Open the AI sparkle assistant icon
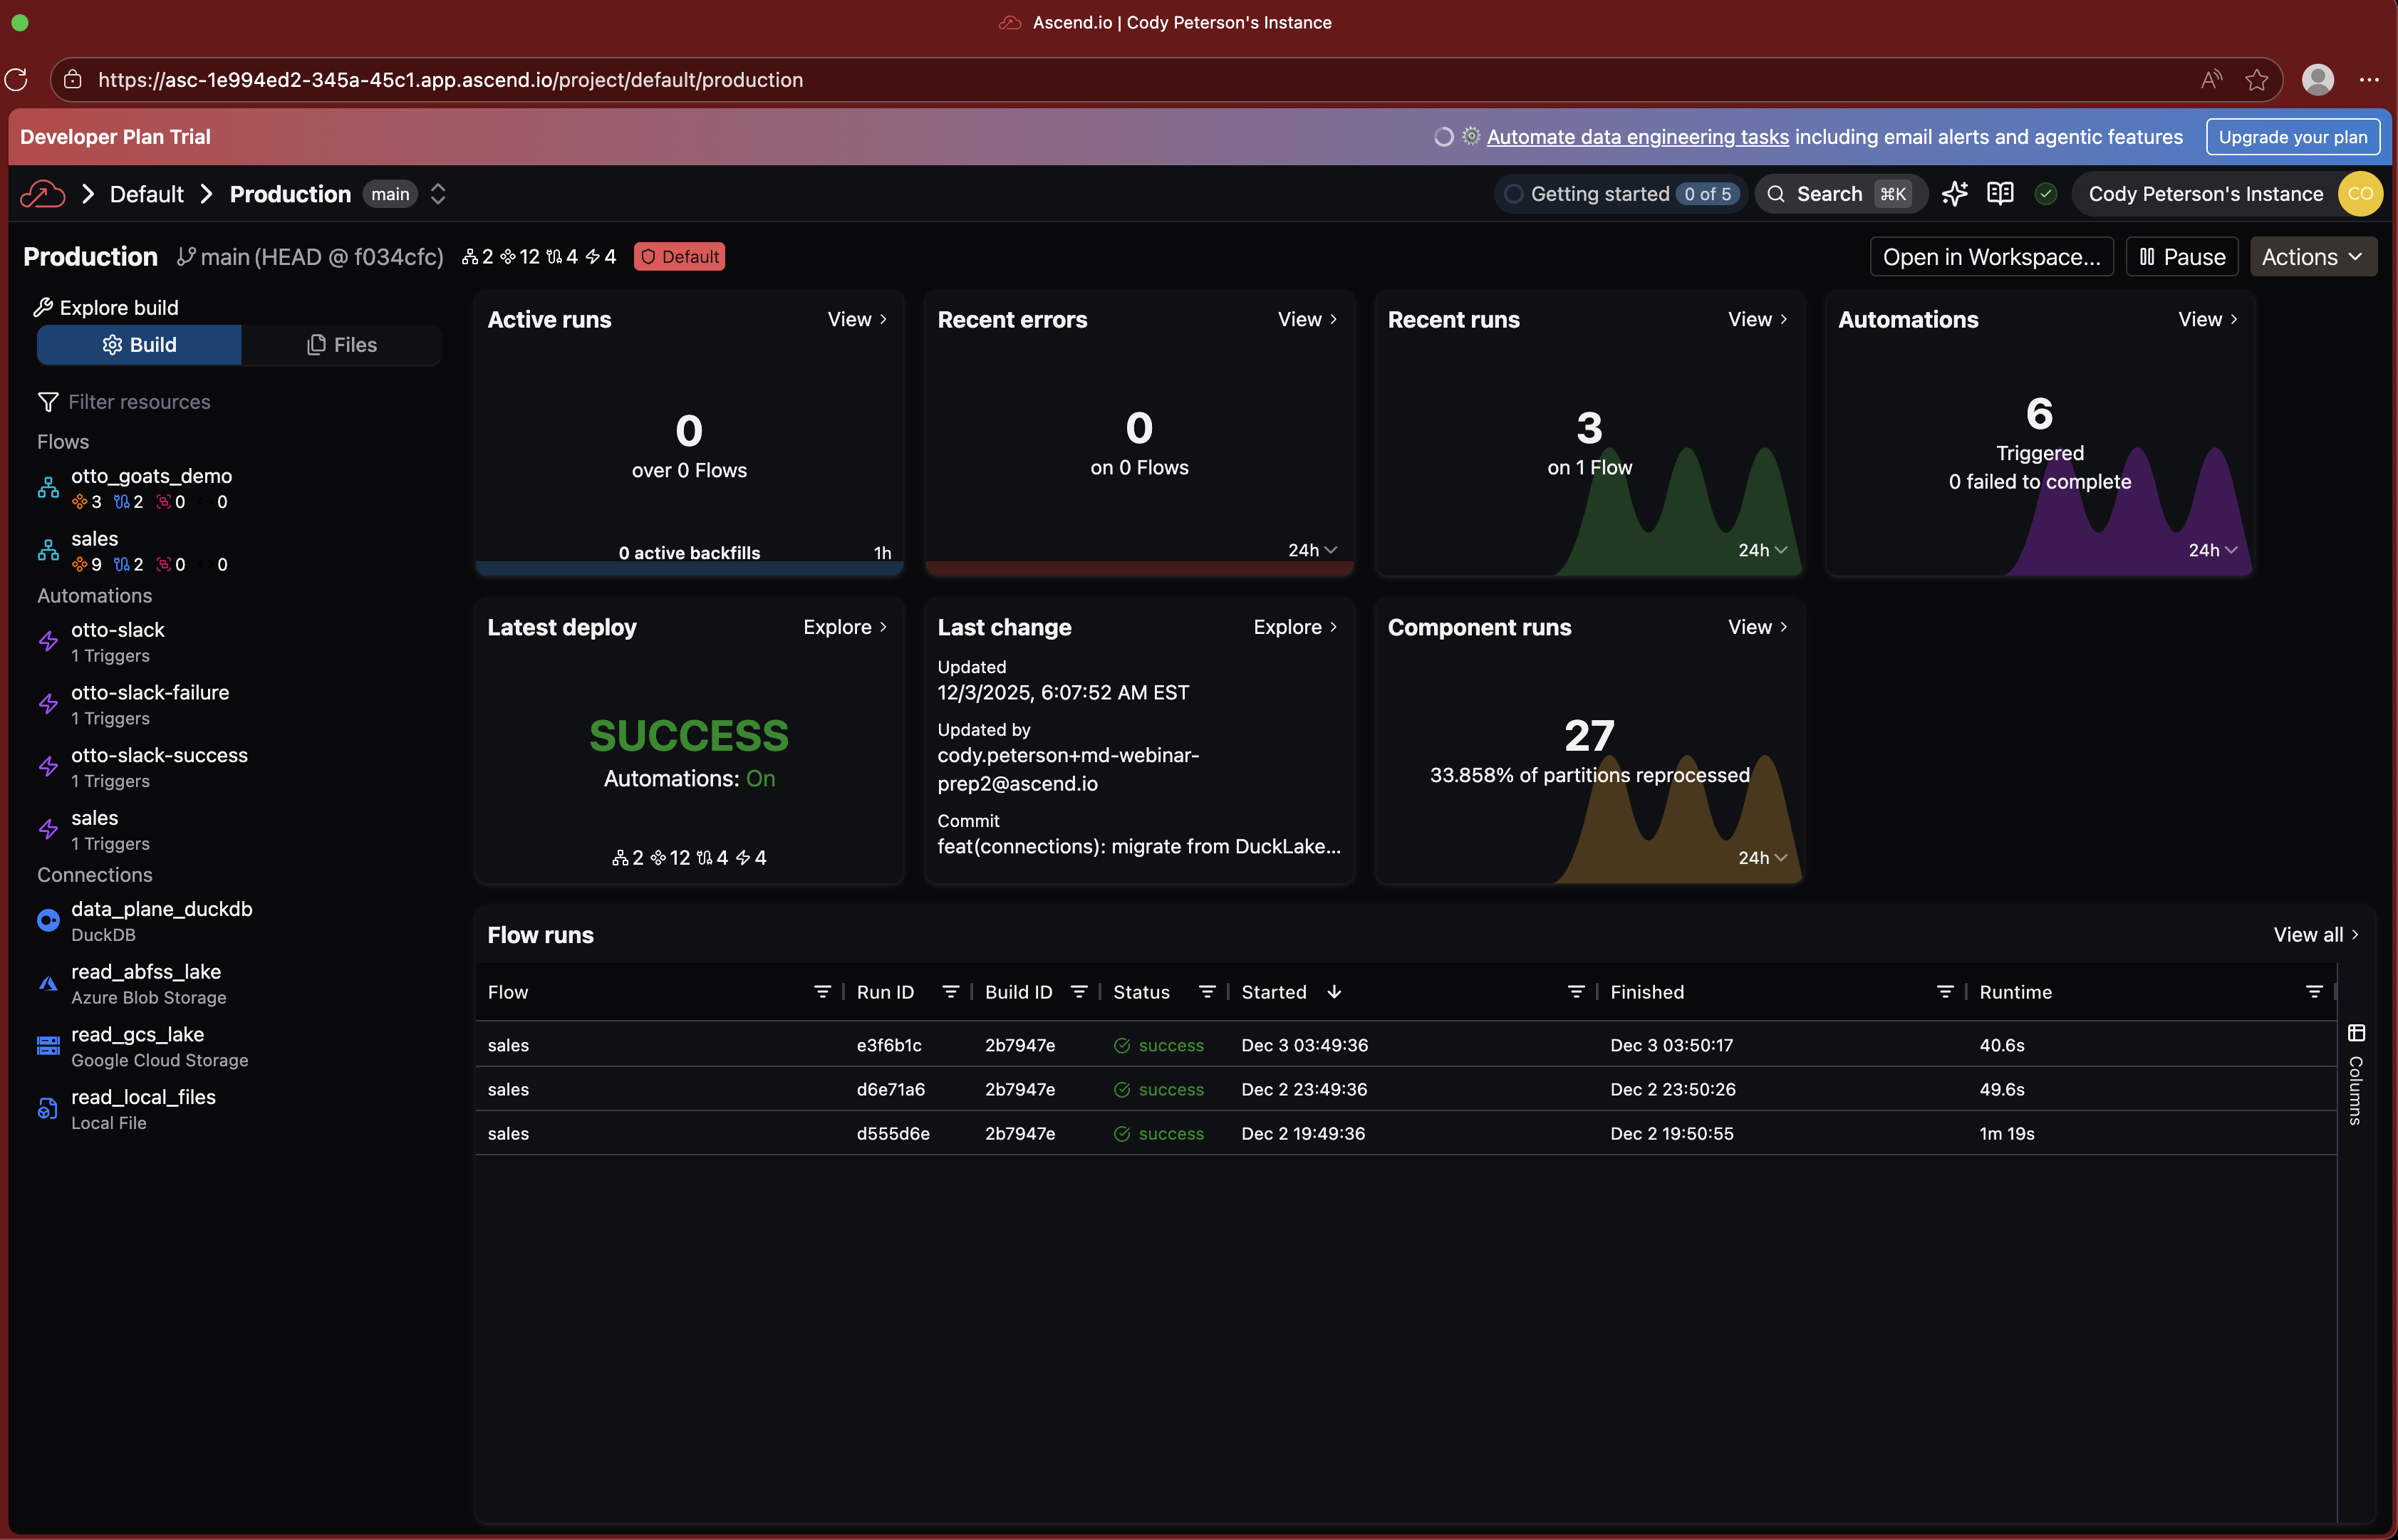The width and height of the screenshot is (2398, 1540). [x=1954, y=194]
